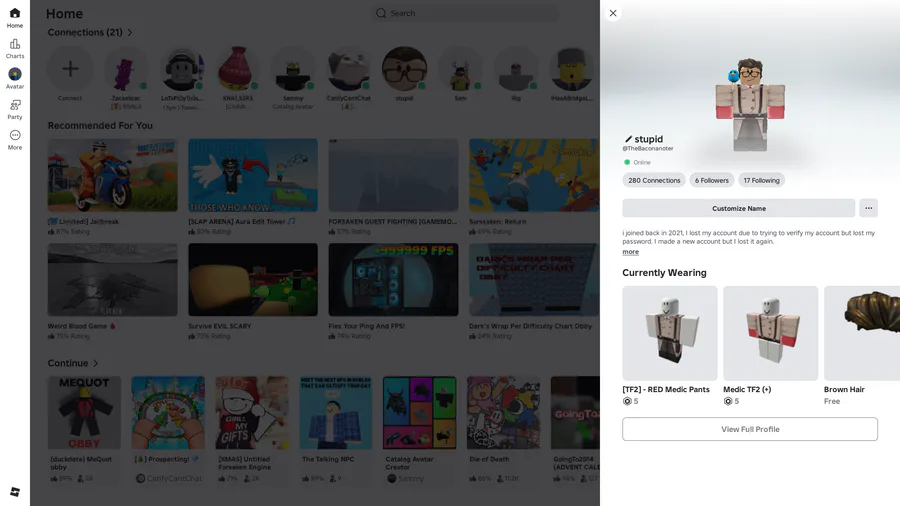The image size is (900, 506).
Task: Click the Customize Name button
Action: pyautogui.click(x=739, y=208)
